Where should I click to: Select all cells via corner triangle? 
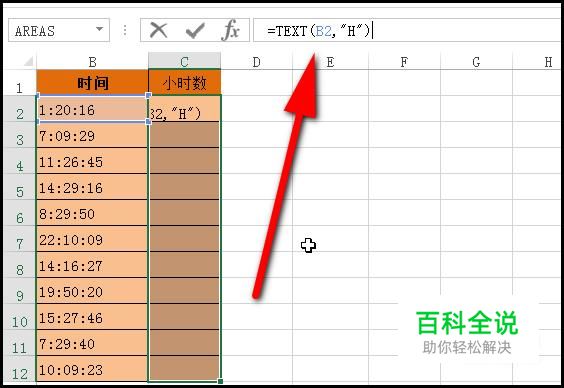pos(28,61)
